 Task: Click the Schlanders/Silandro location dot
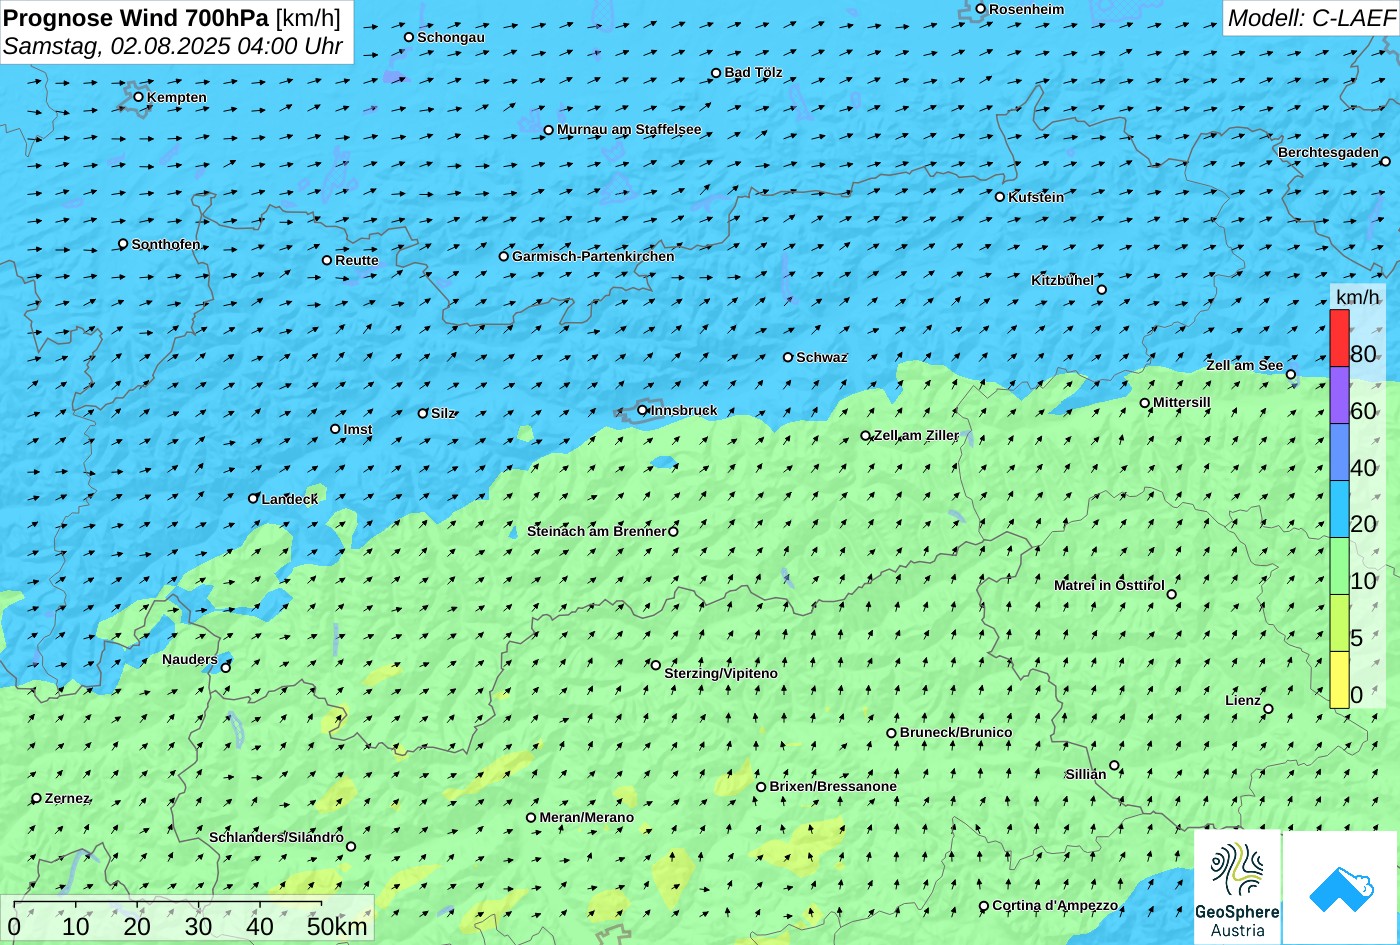coord(351,847)
